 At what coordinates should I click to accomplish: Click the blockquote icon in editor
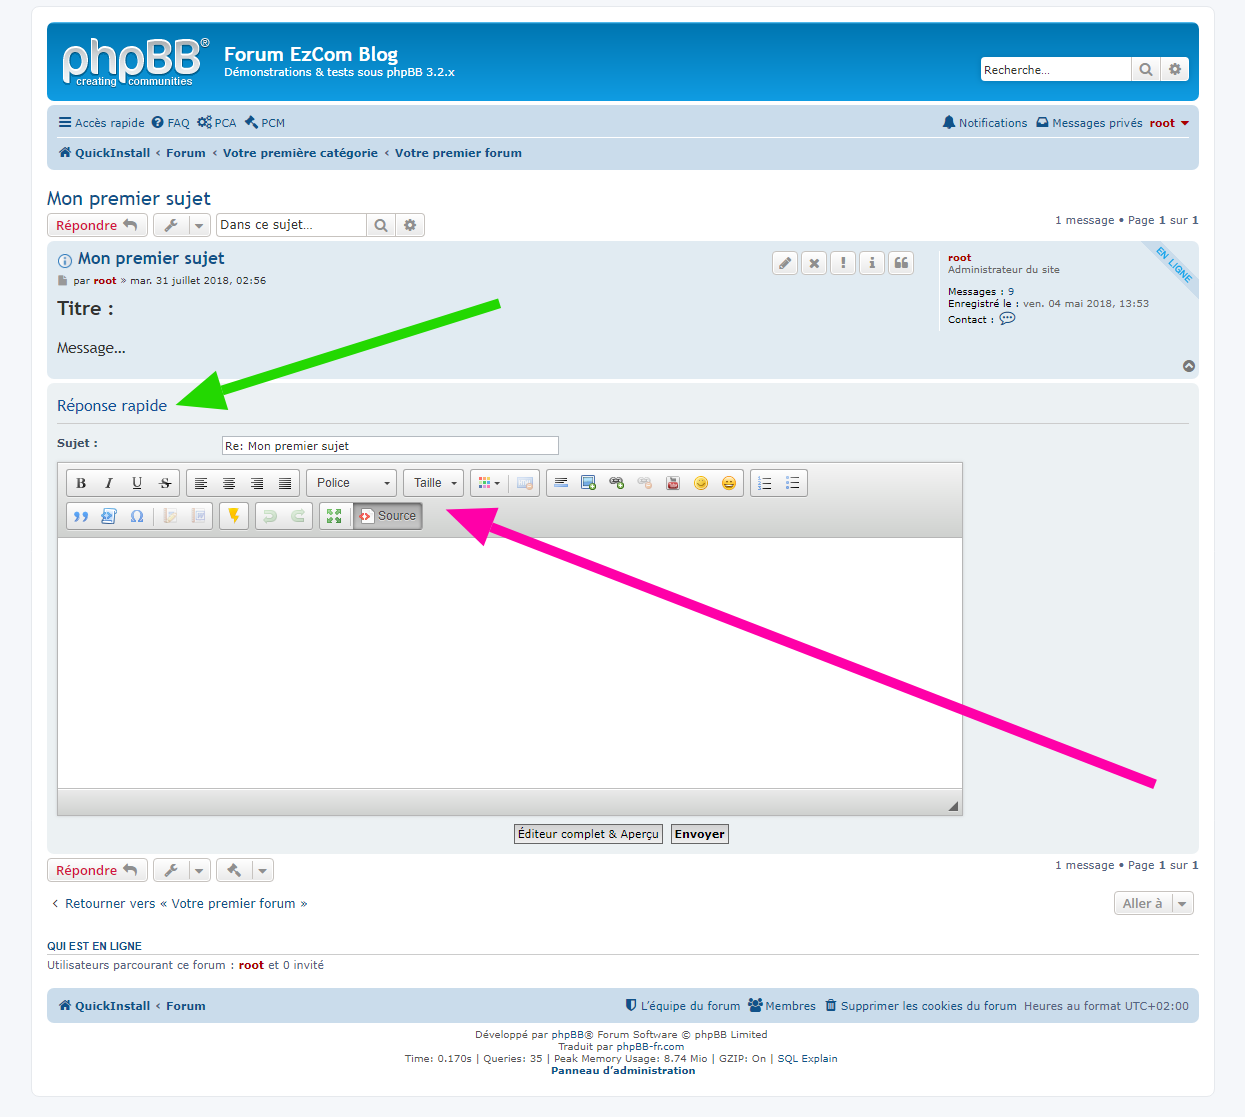(81, 516)
